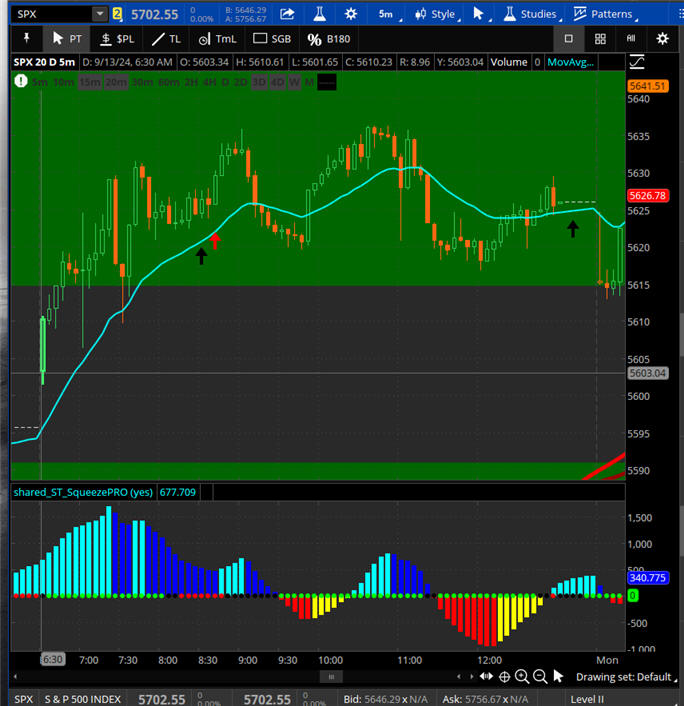Open the SPX symbol dropdown
Screen dimensions: 684x706
click(x=99, y=14)
